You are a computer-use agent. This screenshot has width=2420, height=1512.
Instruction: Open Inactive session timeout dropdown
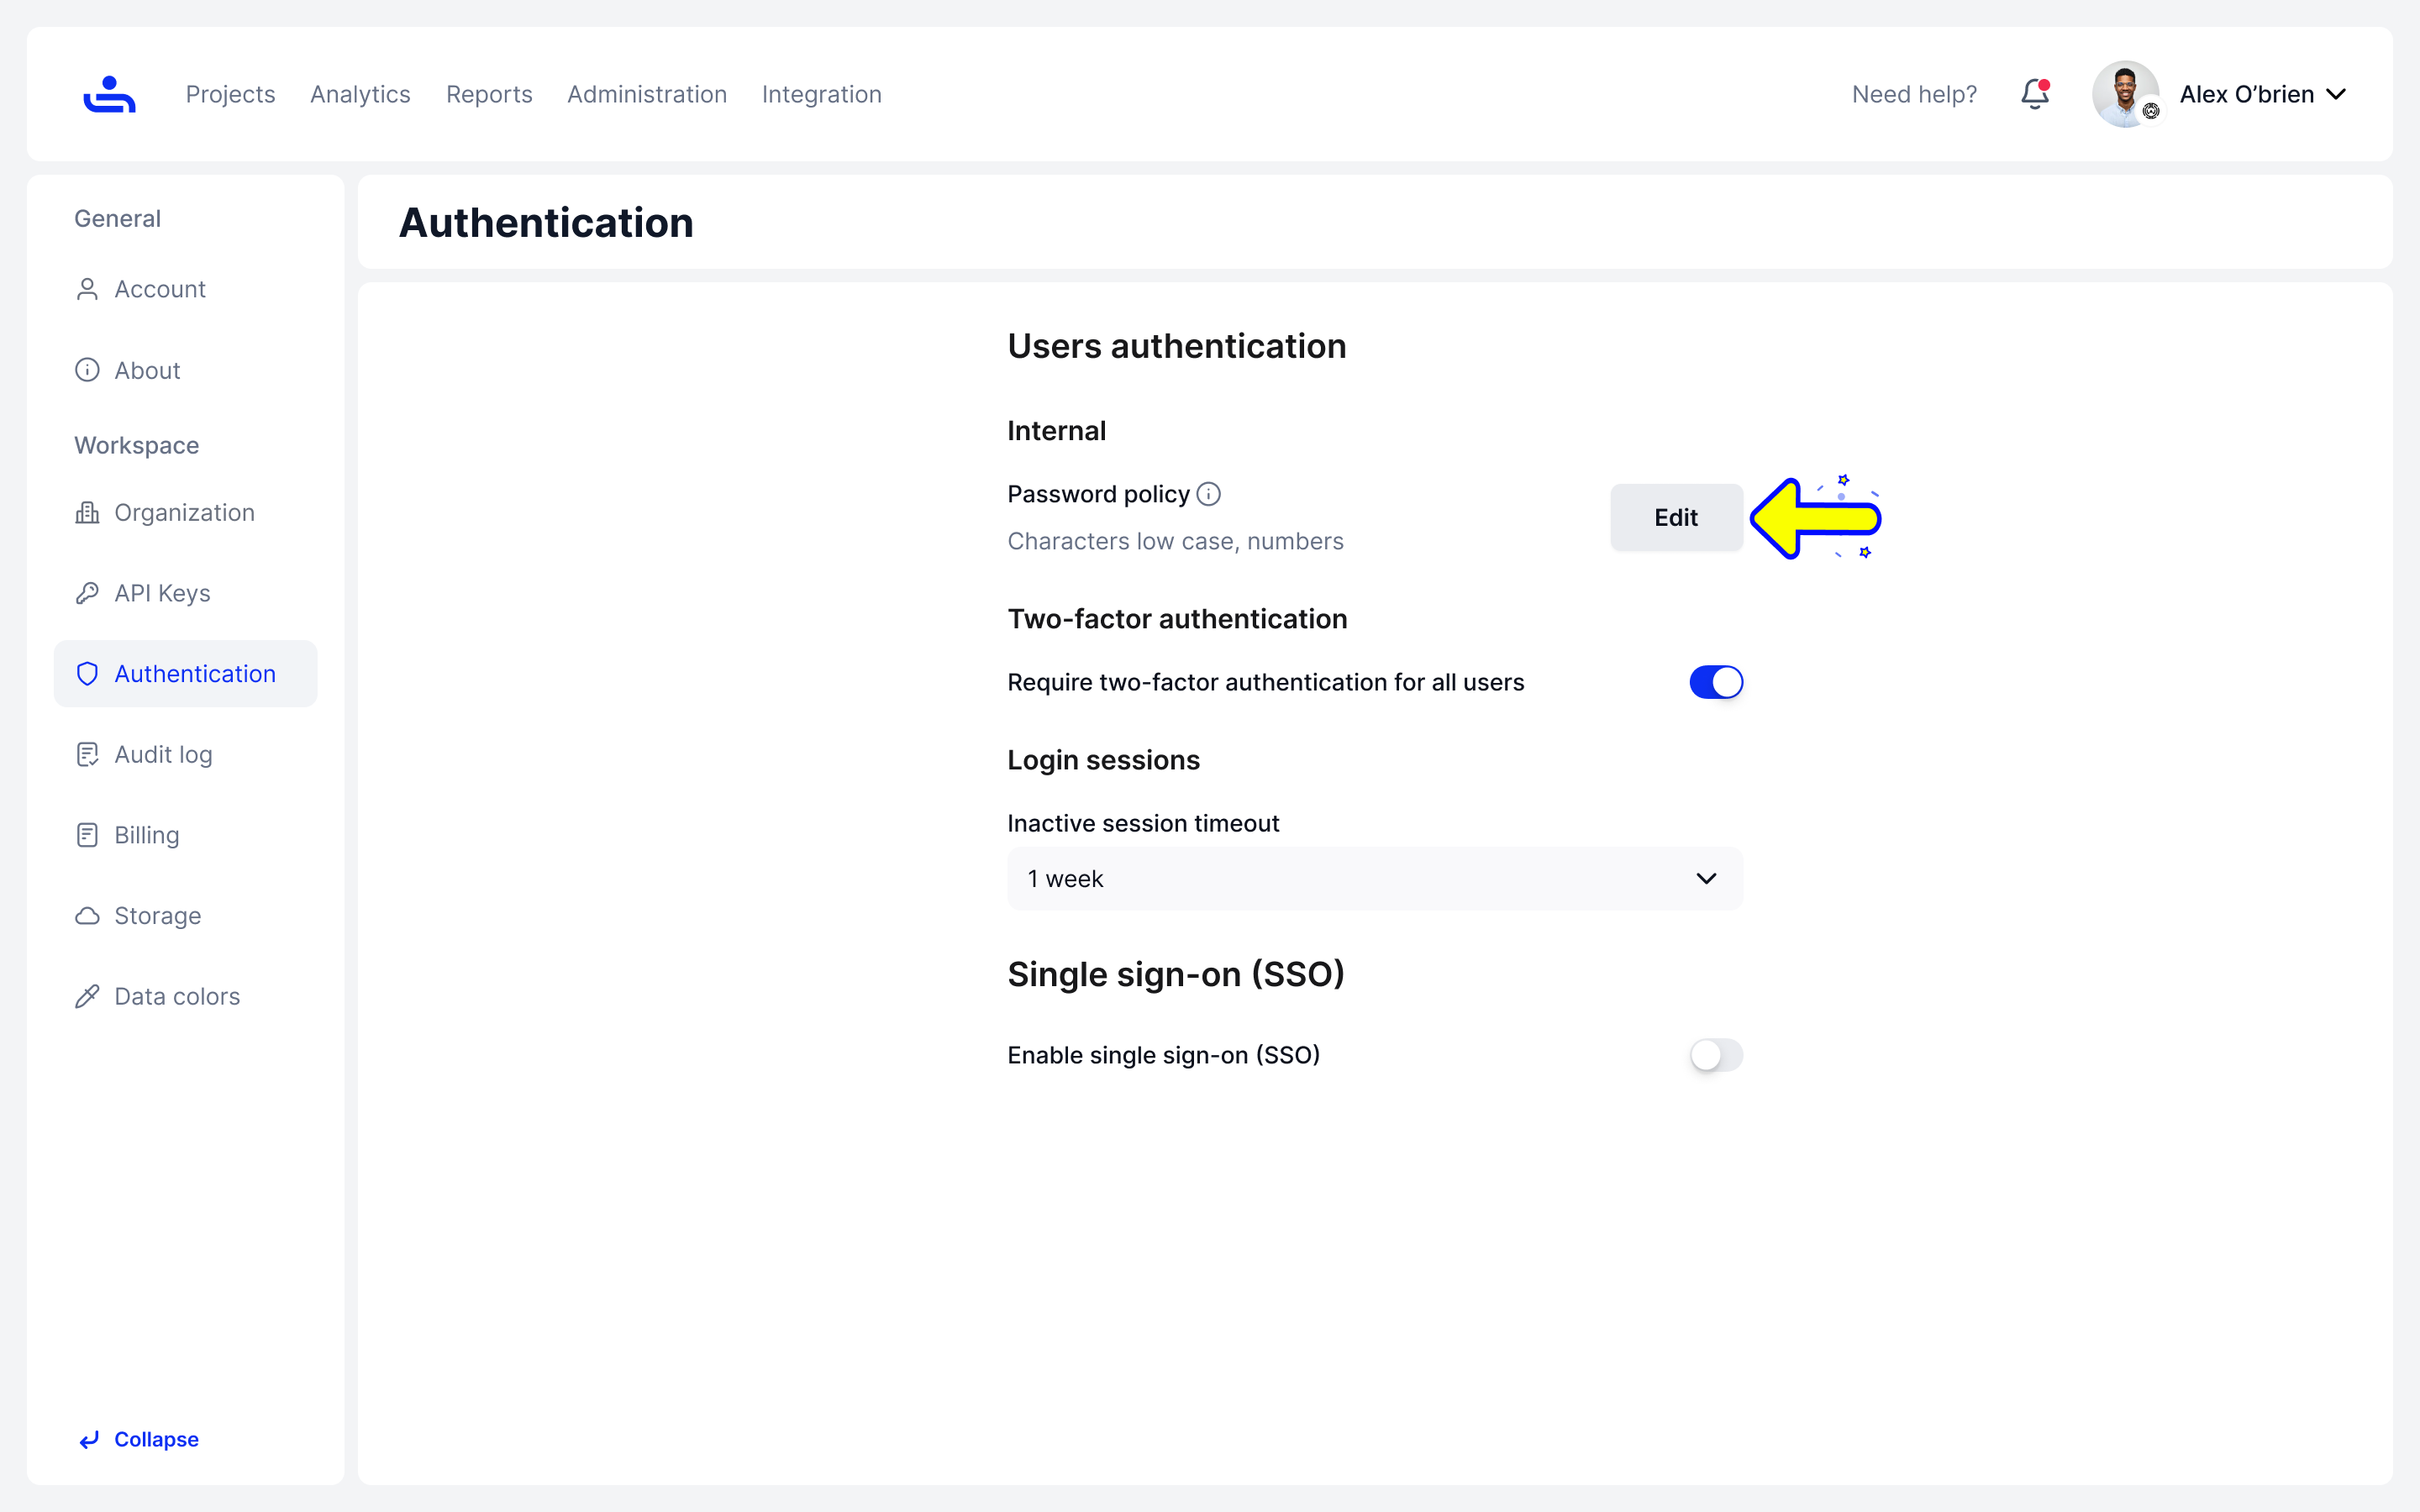[x=1374, y=879]
